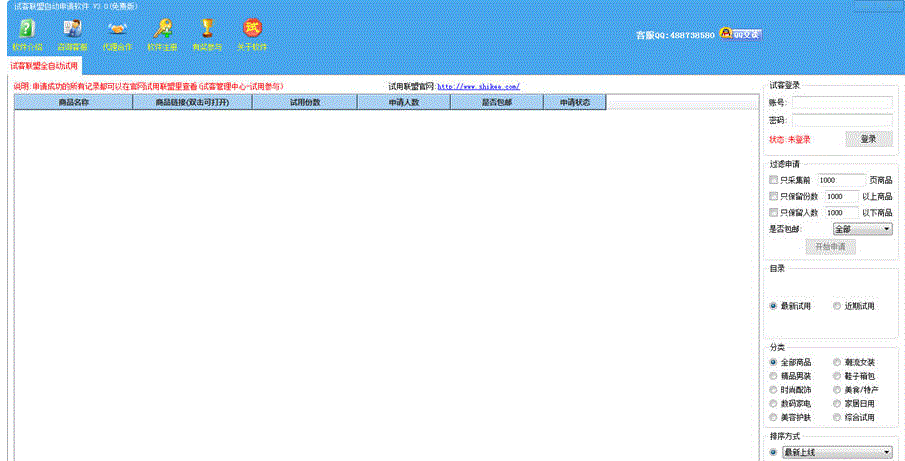Click the 试用份数 column header
The image size is (905, 461).
[305, 102]
